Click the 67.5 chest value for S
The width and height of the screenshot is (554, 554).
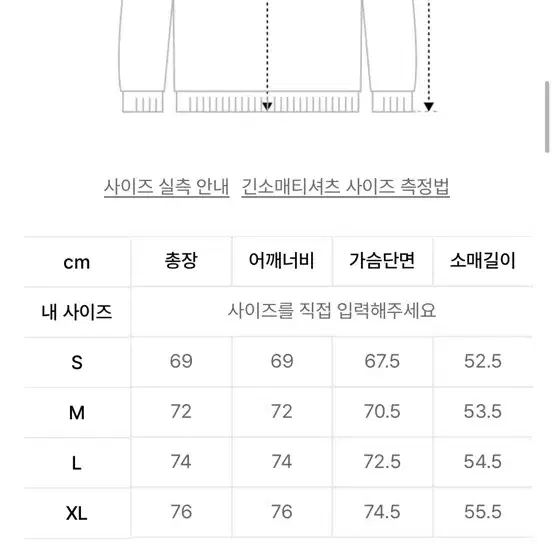[382, 361]
